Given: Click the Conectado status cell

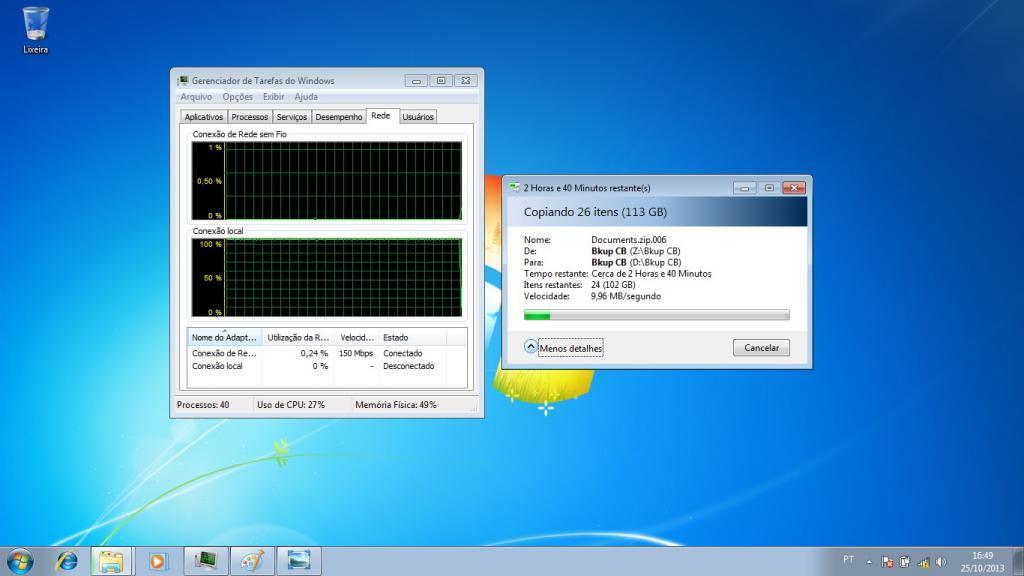Looking at the screenshot, I should (x=403, y=353).
